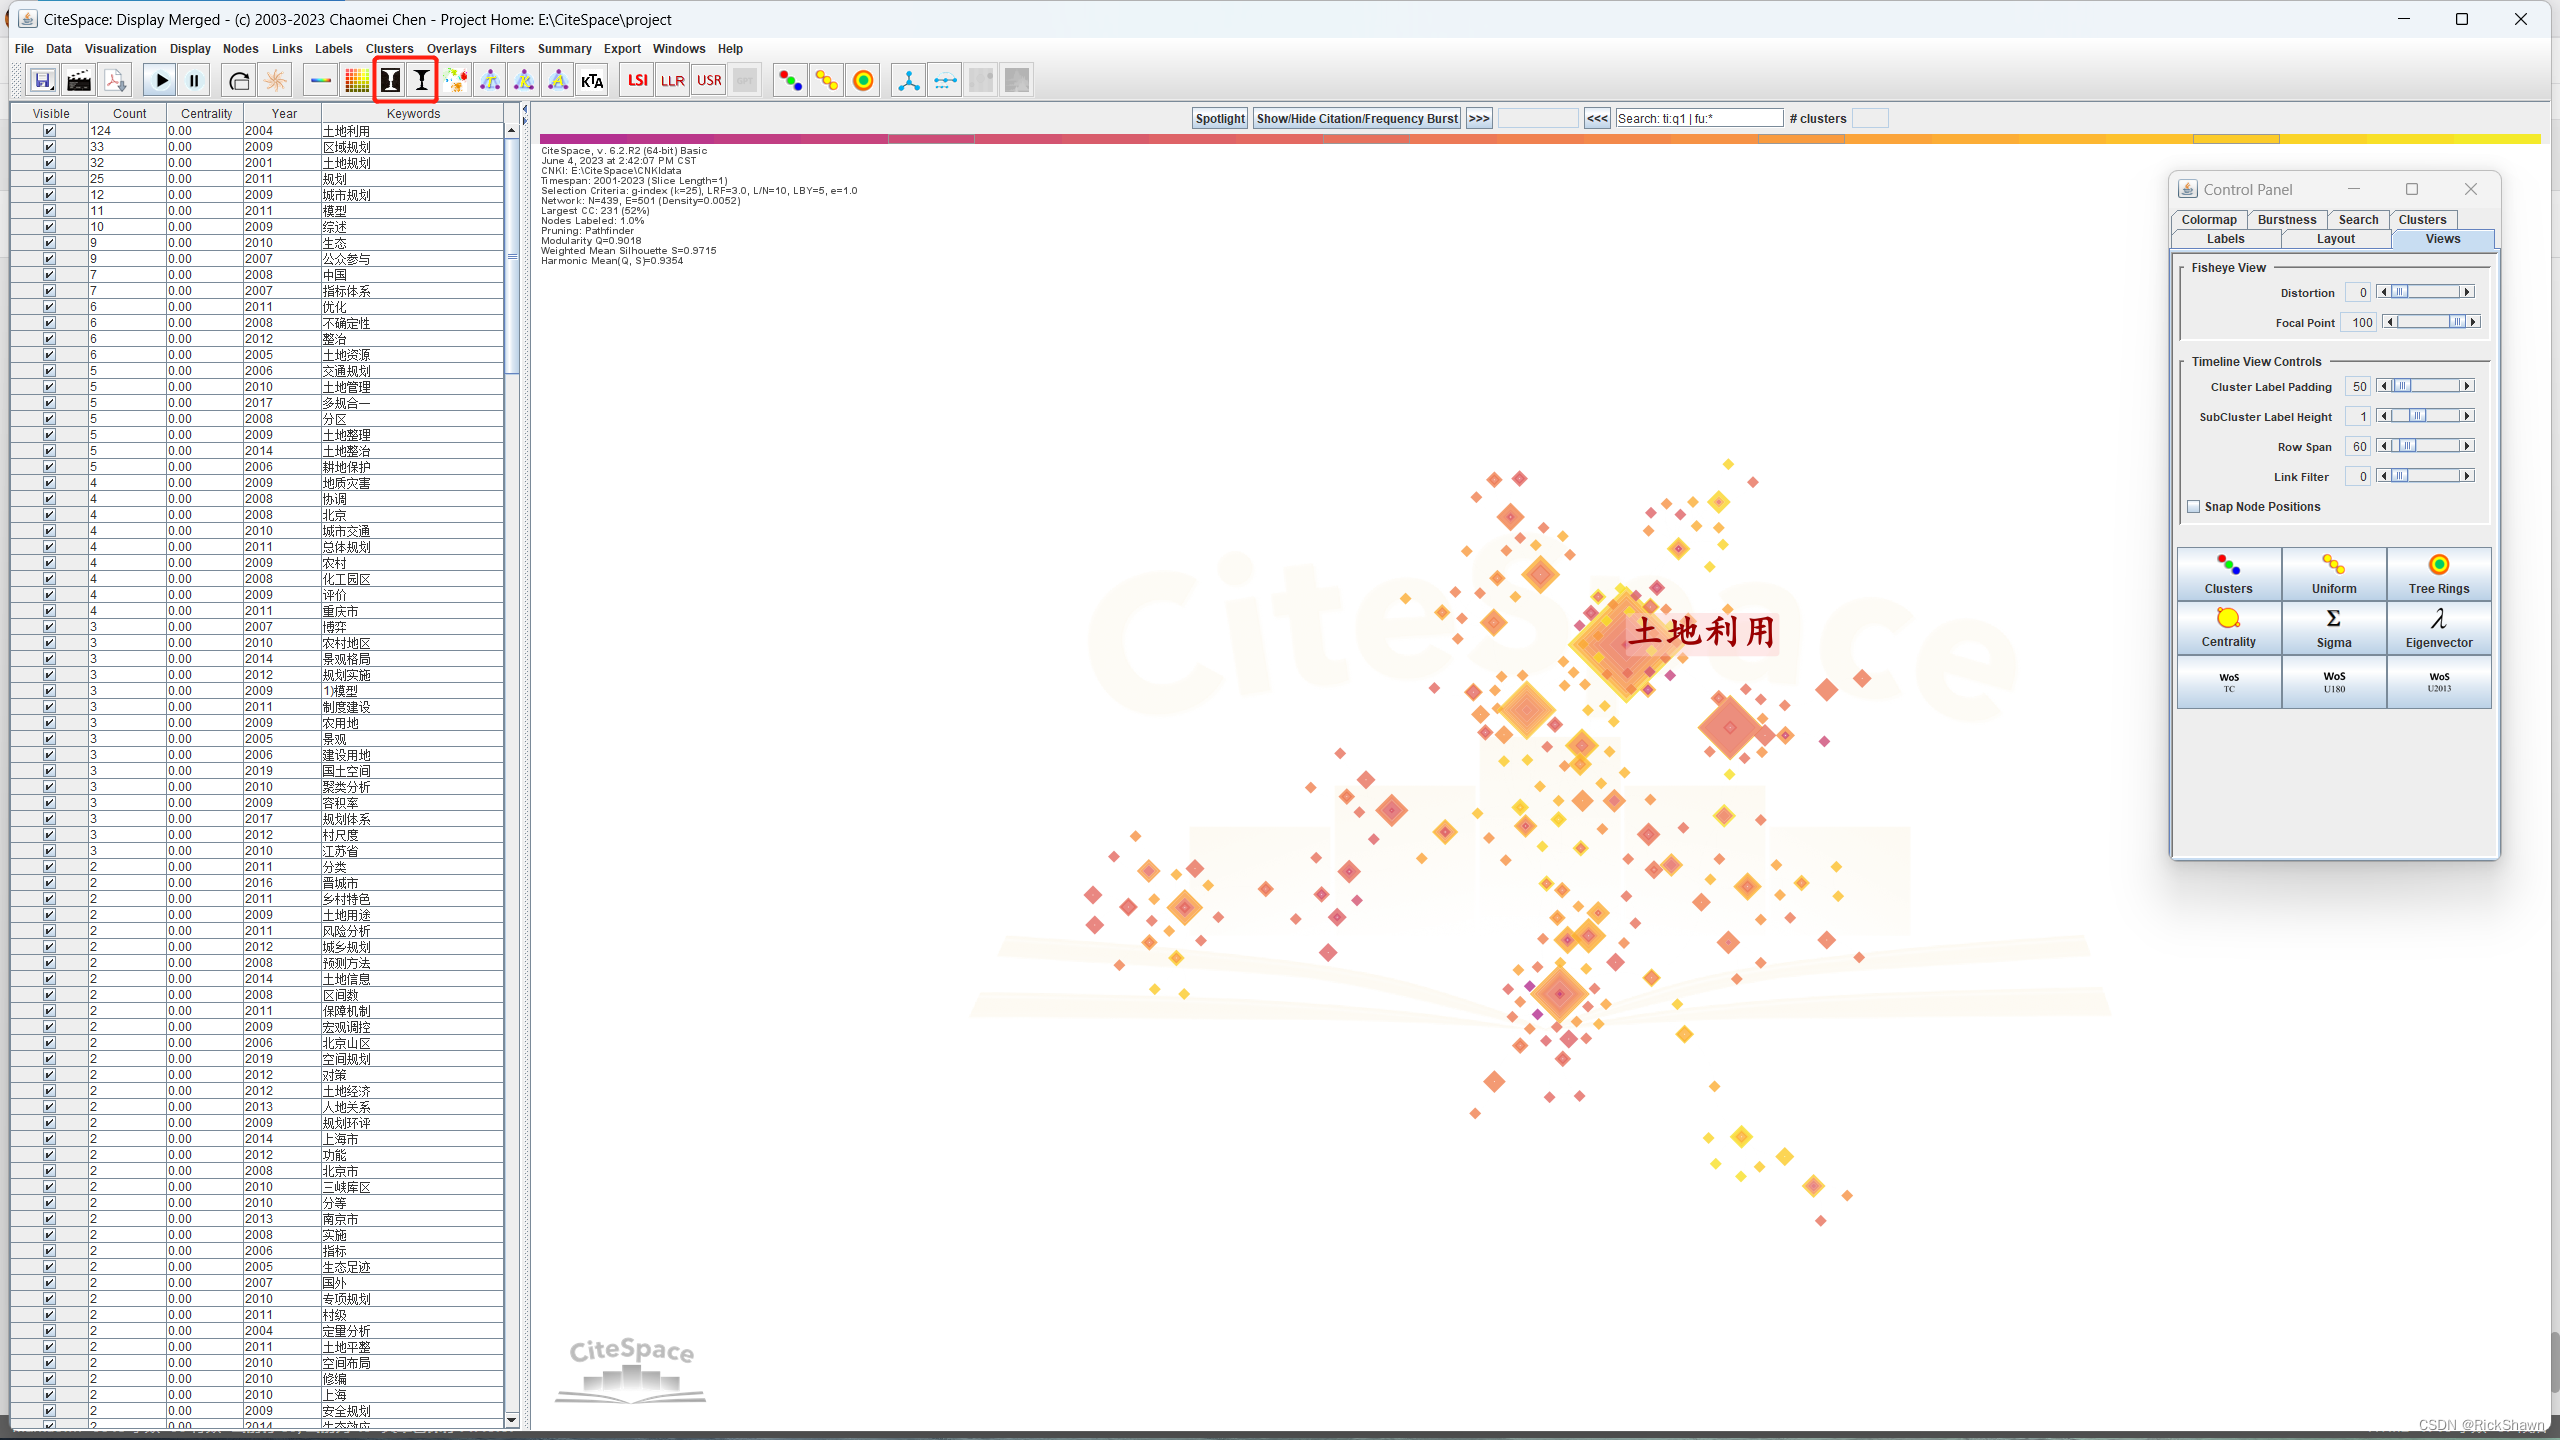
Task: Select the Sigma node sizing icon
Action: tap(2333, 626)
